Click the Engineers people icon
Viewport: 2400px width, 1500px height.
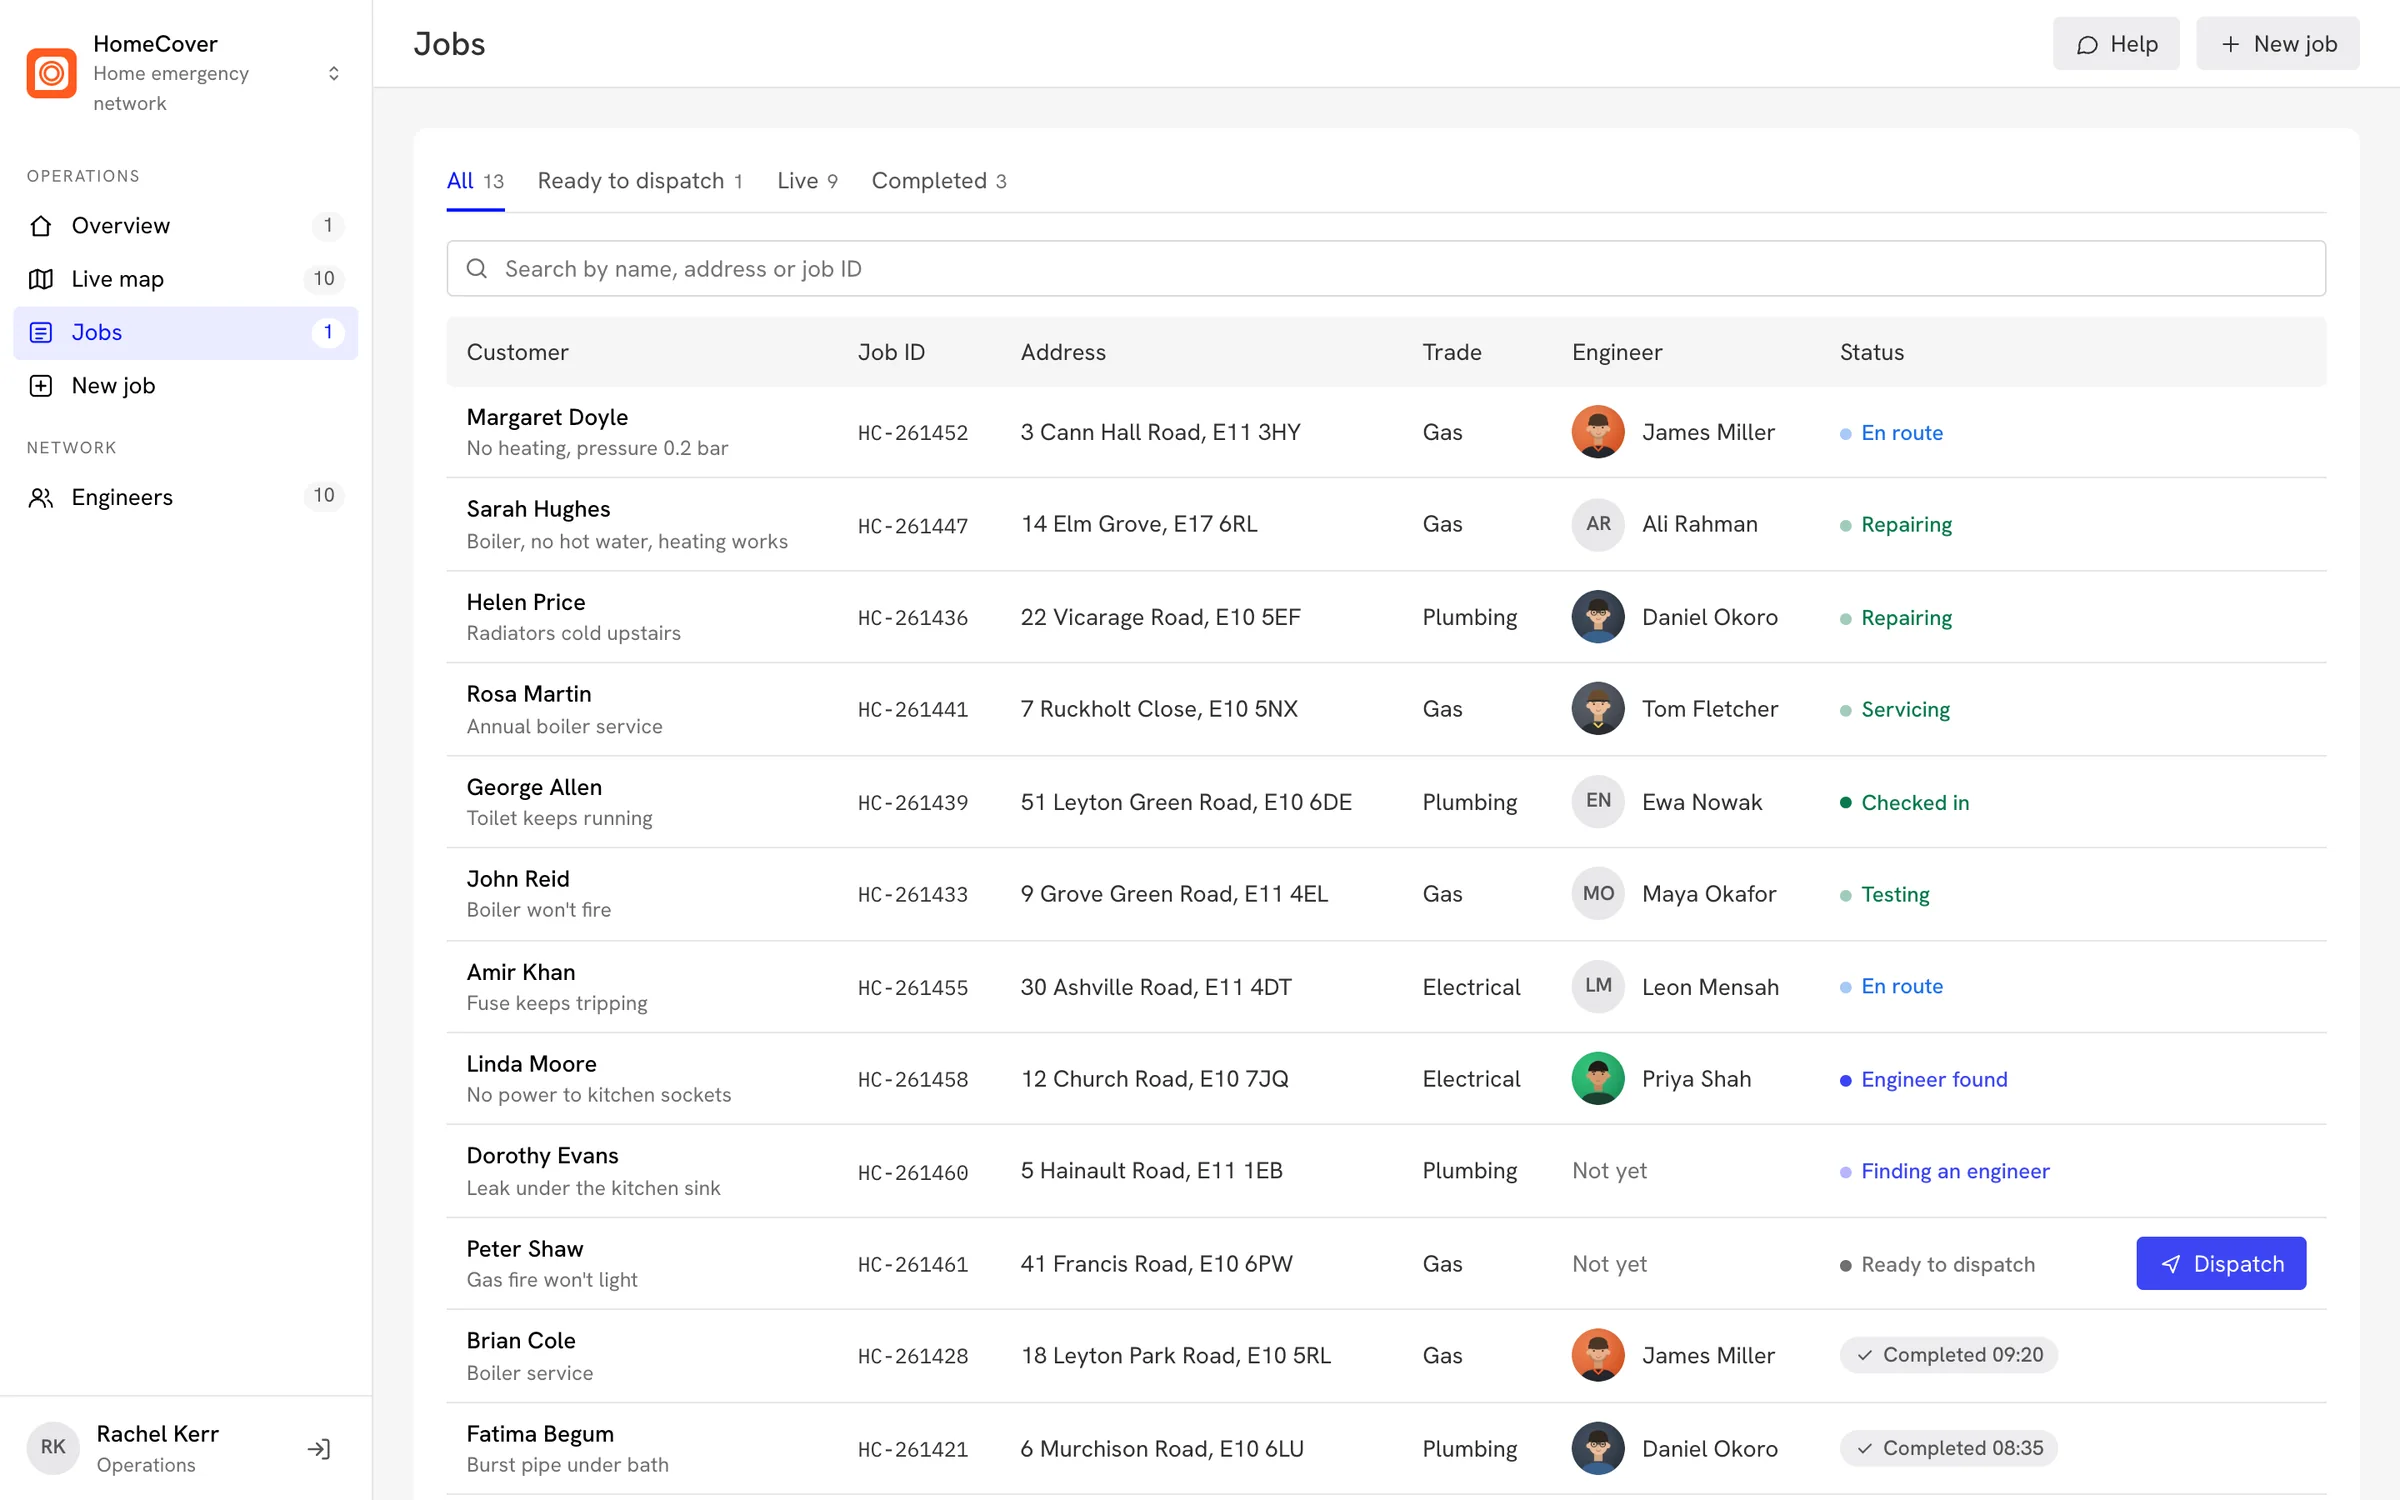41,497
